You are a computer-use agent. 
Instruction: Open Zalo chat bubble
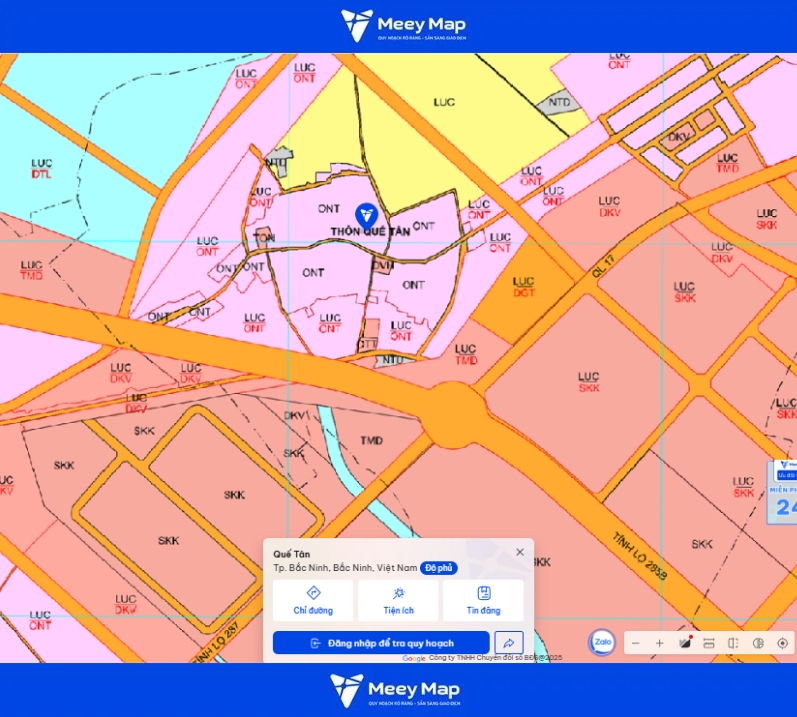pos(602,642)
